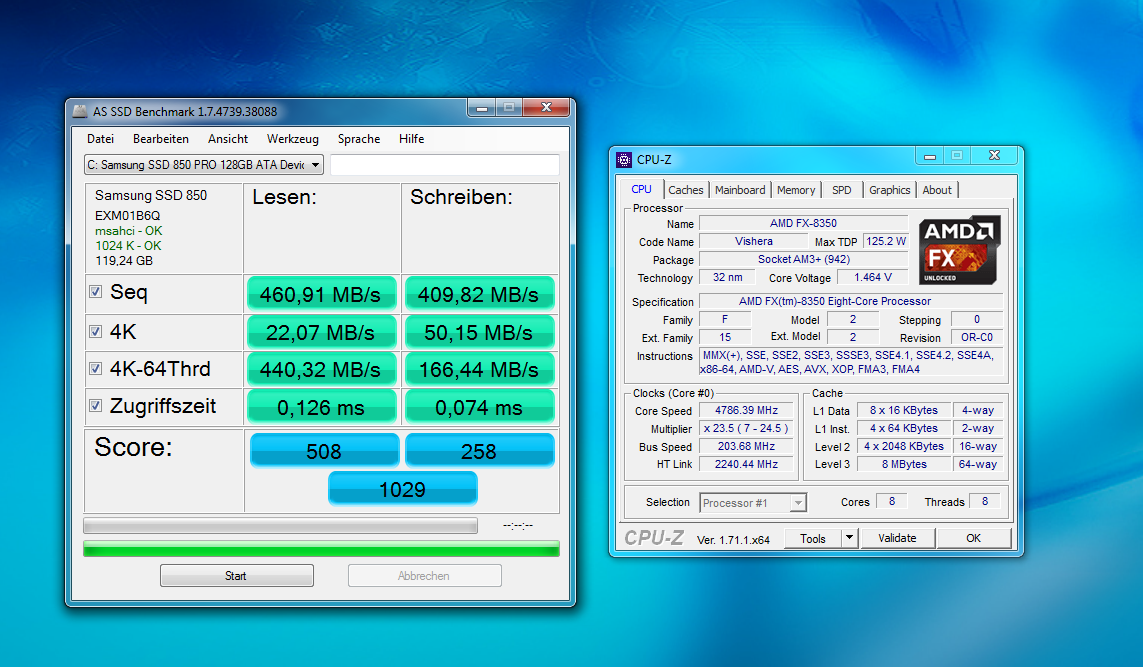Click the AS SSD Benchmark title bar icon

point(80,112)
